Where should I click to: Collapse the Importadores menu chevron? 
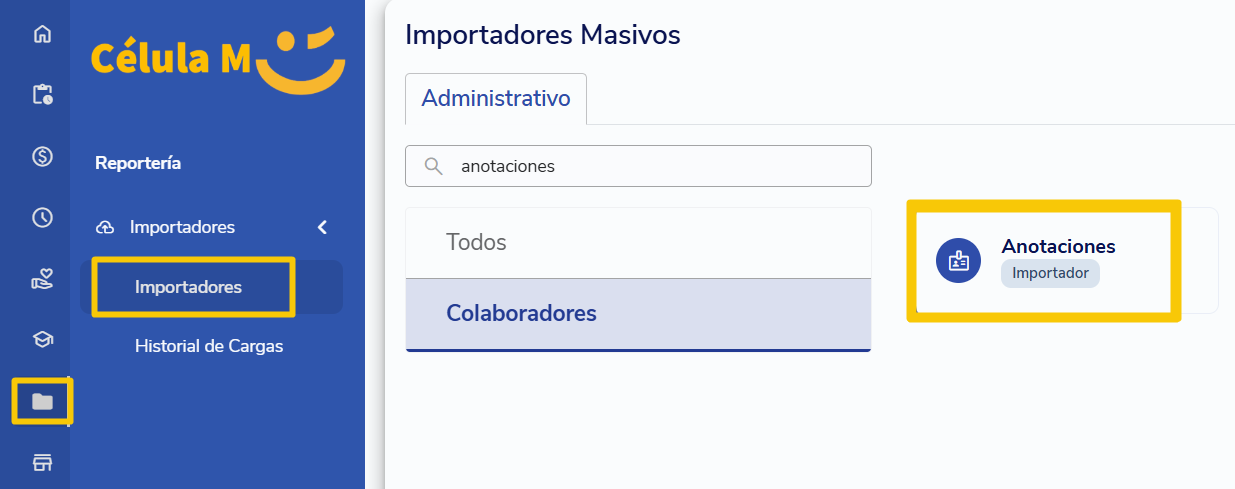pyautogui.click(x=322, y=227)
